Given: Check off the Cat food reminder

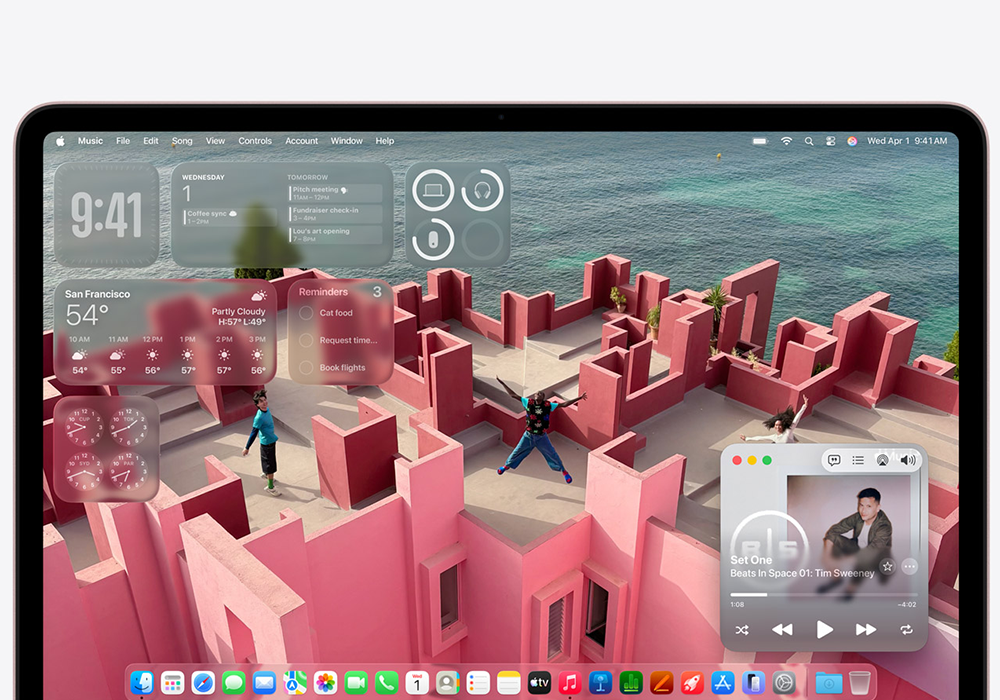Looking at the screenshot, I should click(307, 313).
